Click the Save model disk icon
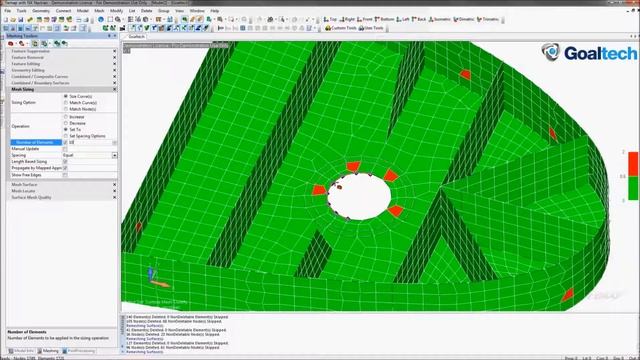This screenshot has height=360, width=640. pyautogui.click(x=20, y=20)
